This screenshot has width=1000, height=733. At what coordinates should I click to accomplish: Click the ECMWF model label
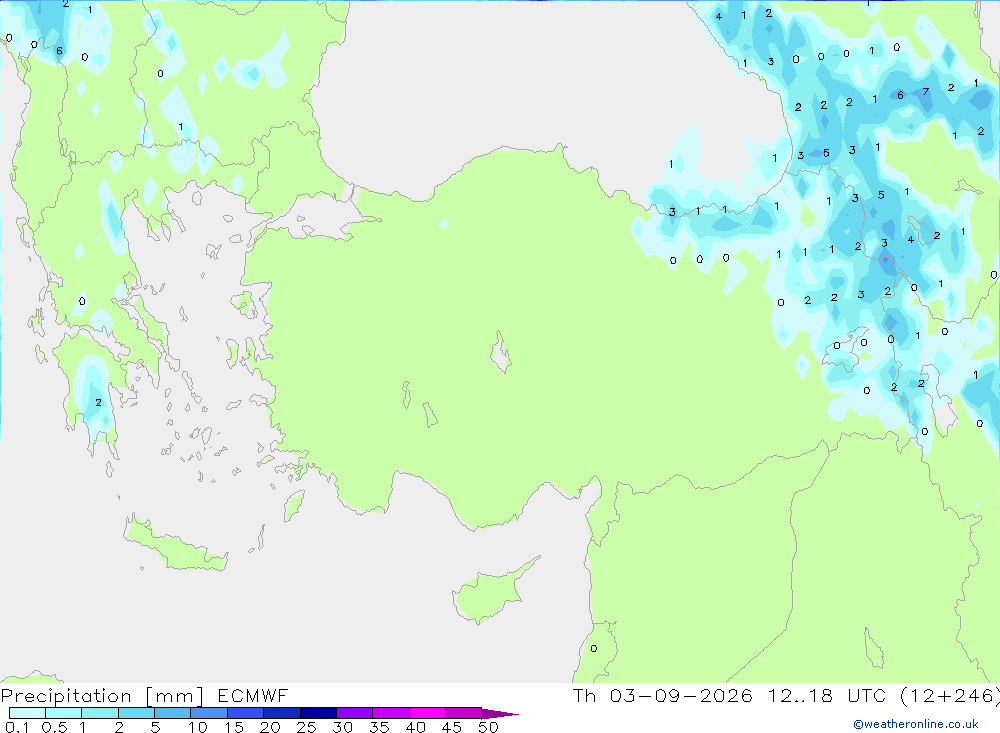(x=253, y=696)
